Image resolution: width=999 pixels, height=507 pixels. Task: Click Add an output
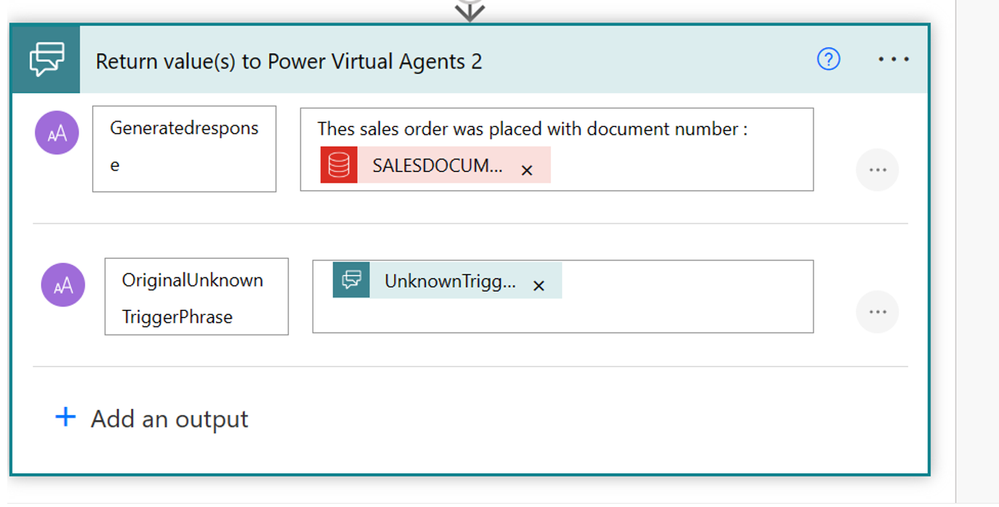click(x=152, y=418)
